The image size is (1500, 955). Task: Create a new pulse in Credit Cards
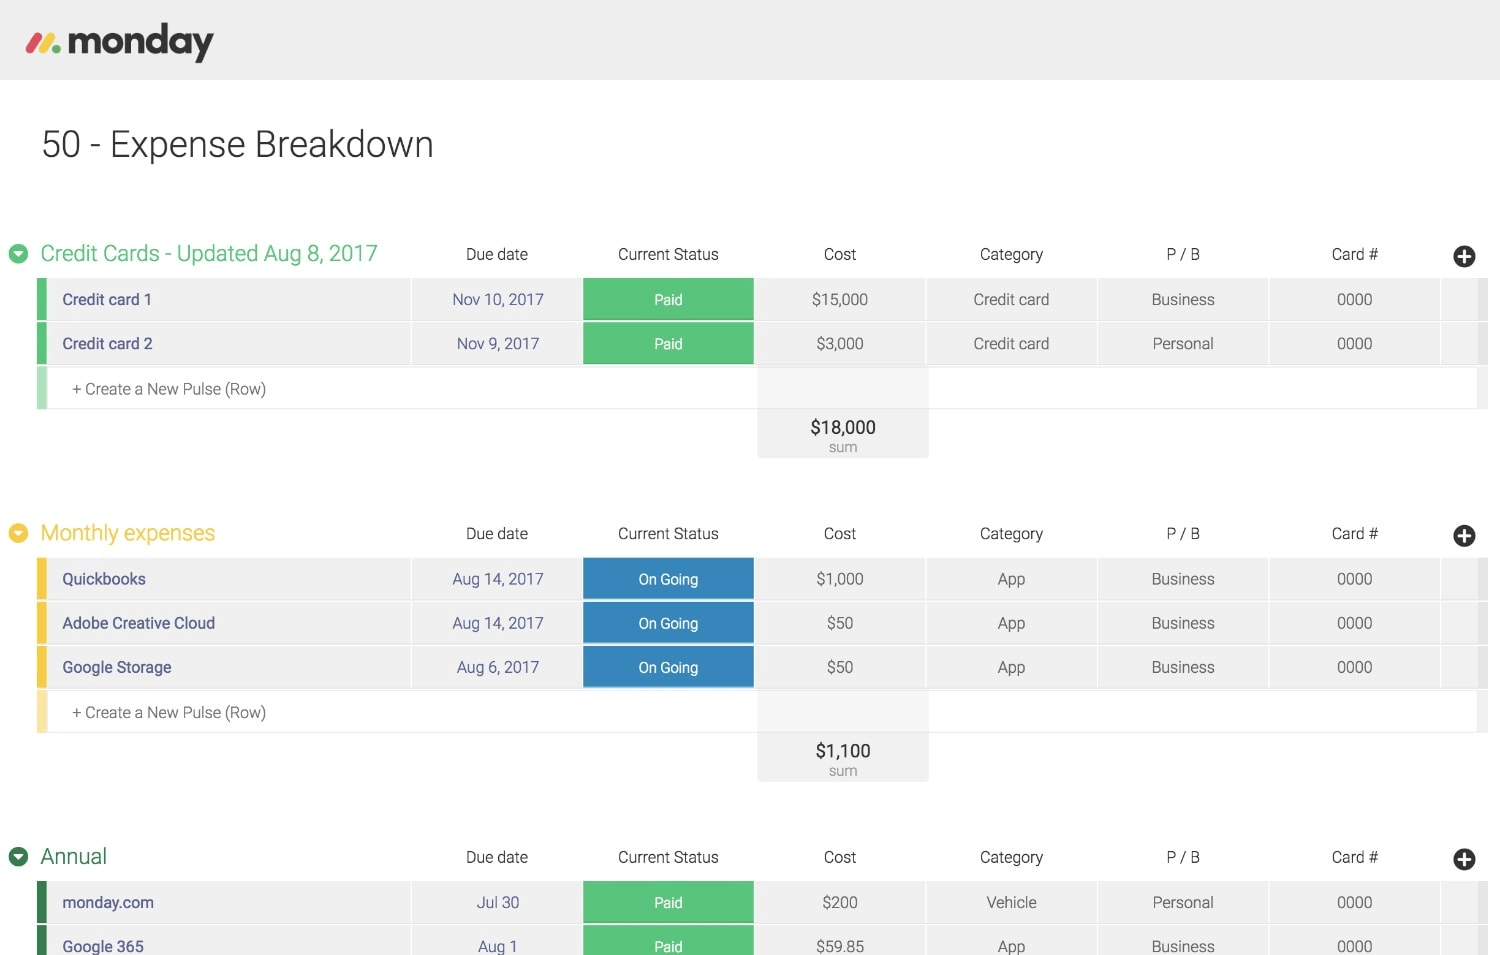coord(169,389)
